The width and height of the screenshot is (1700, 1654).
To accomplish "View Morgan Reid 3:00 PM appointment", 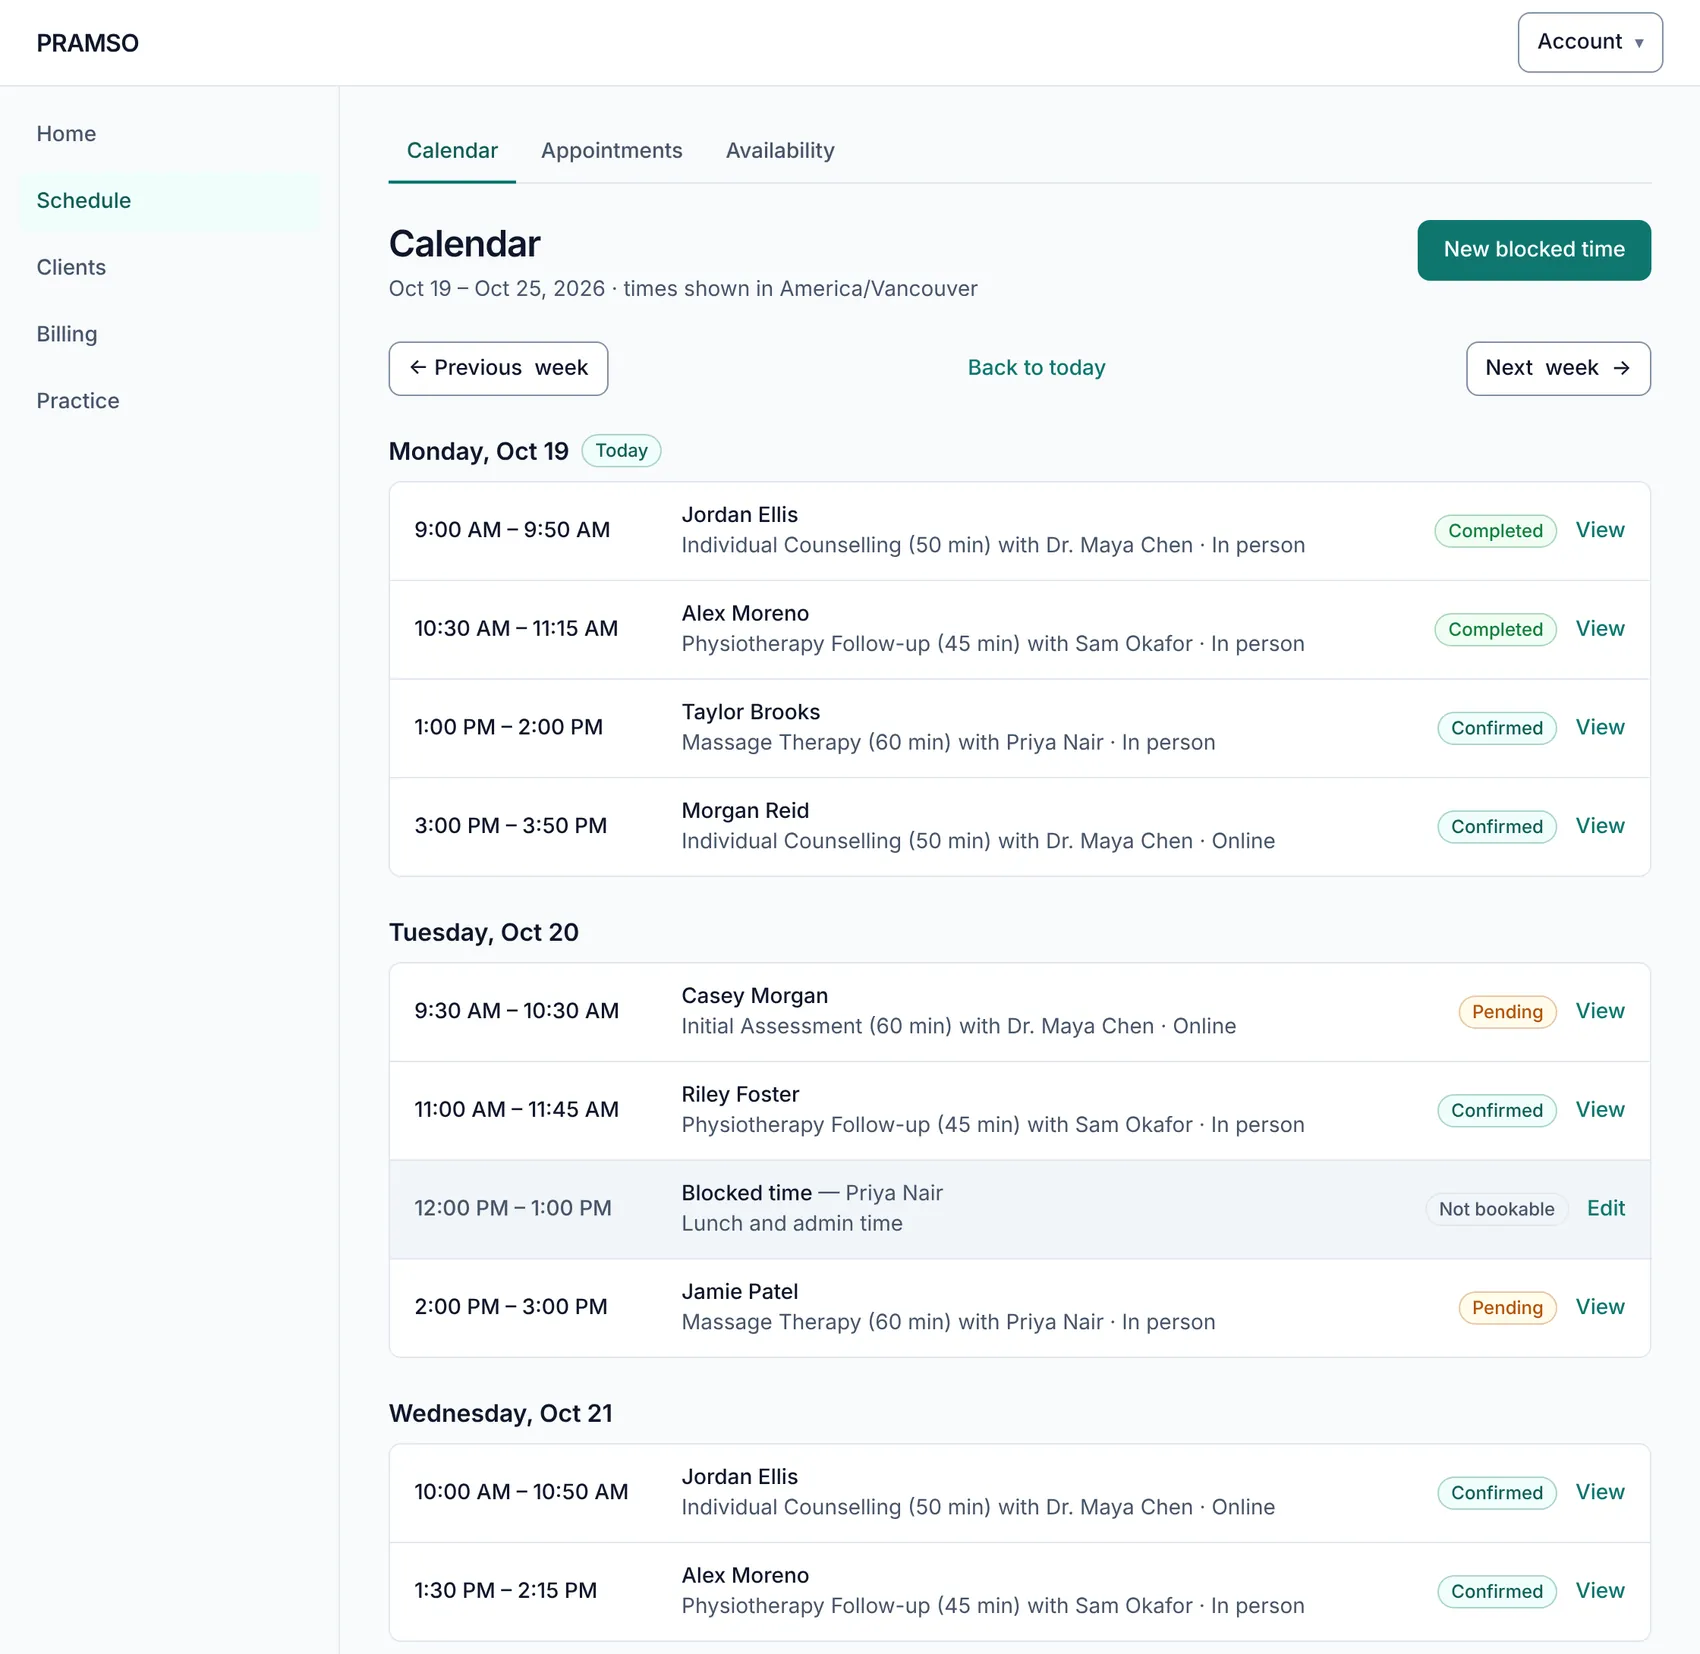I will click(1600, 826).
